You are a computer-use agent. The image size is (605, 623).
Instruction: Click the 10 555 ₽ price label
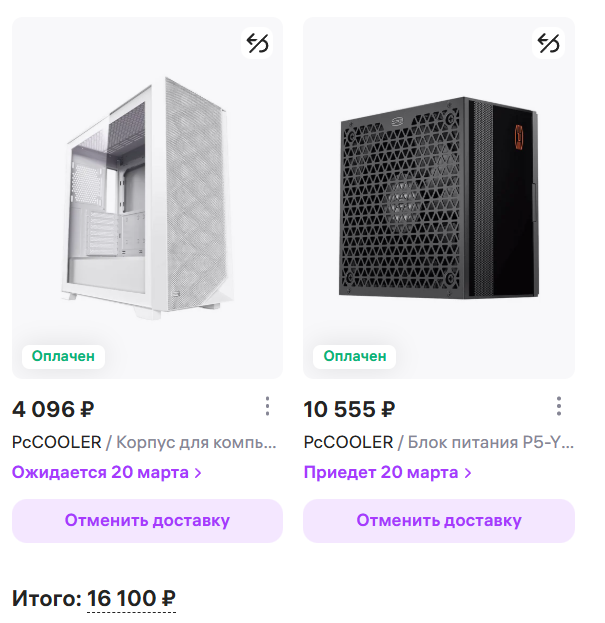(x=349, y=409)
